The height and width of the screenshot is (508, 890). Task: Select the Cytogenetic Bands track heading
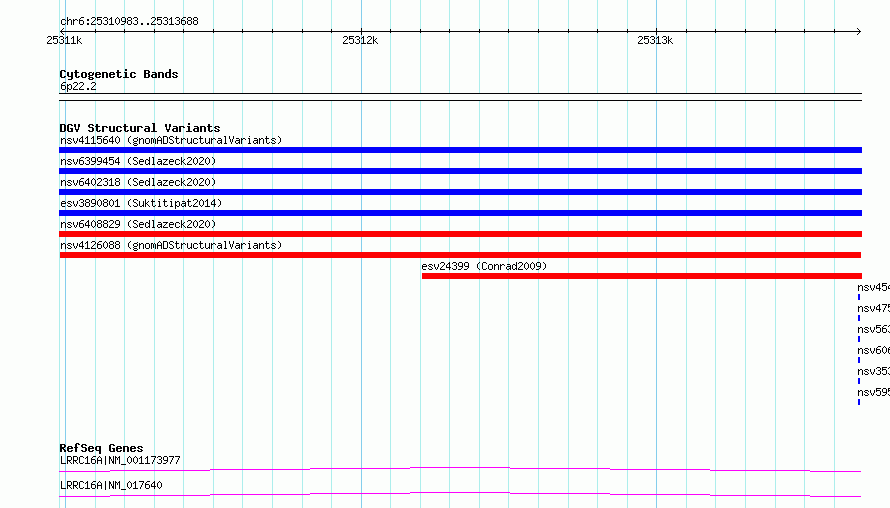pos(119,74)
